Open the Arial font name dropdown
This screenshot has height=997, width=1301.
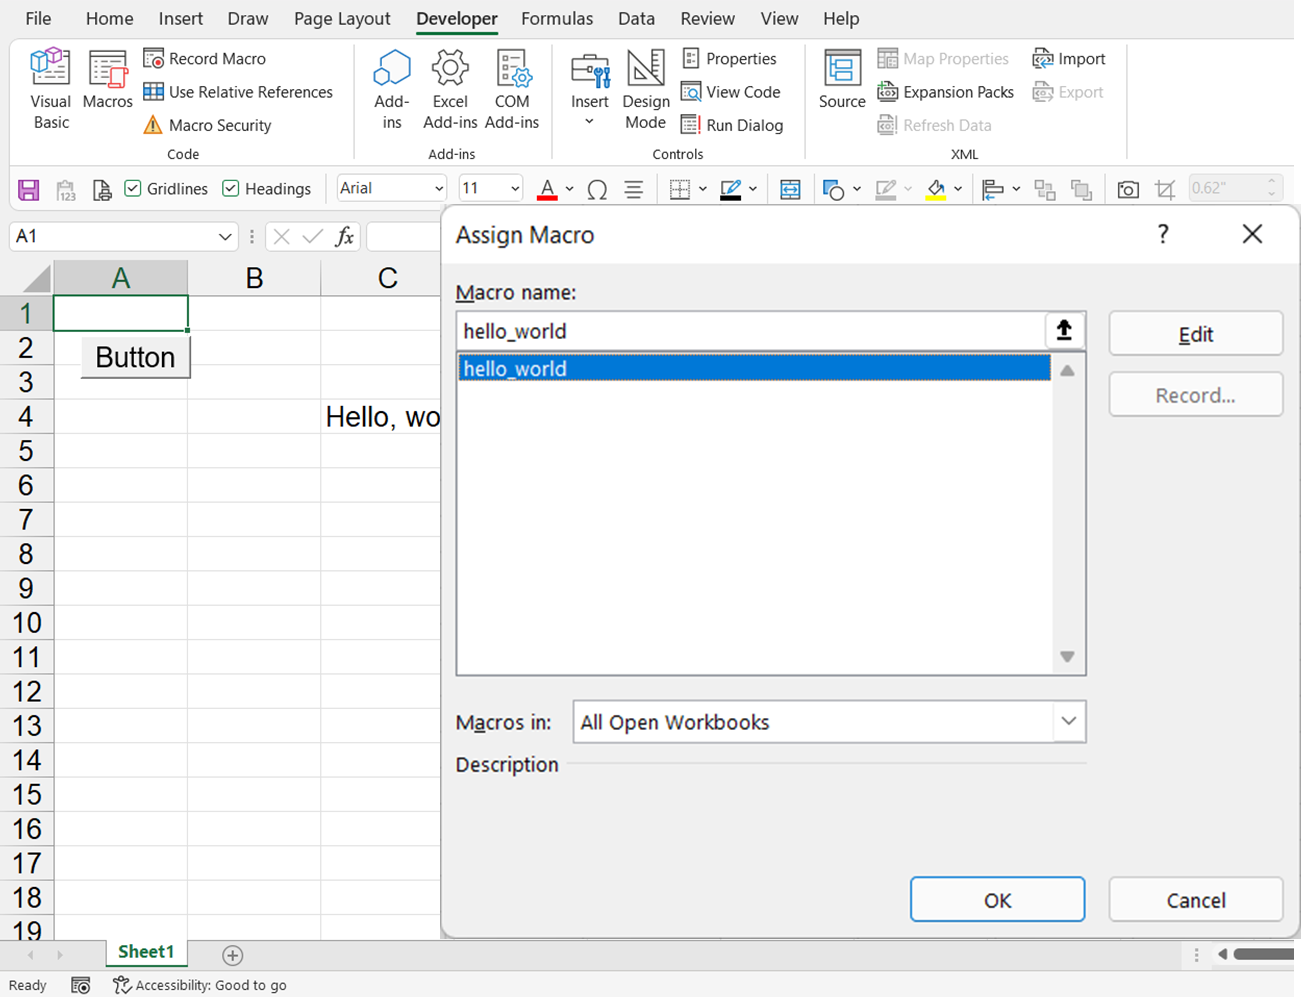pyautogui.click(x=438, y=189)
